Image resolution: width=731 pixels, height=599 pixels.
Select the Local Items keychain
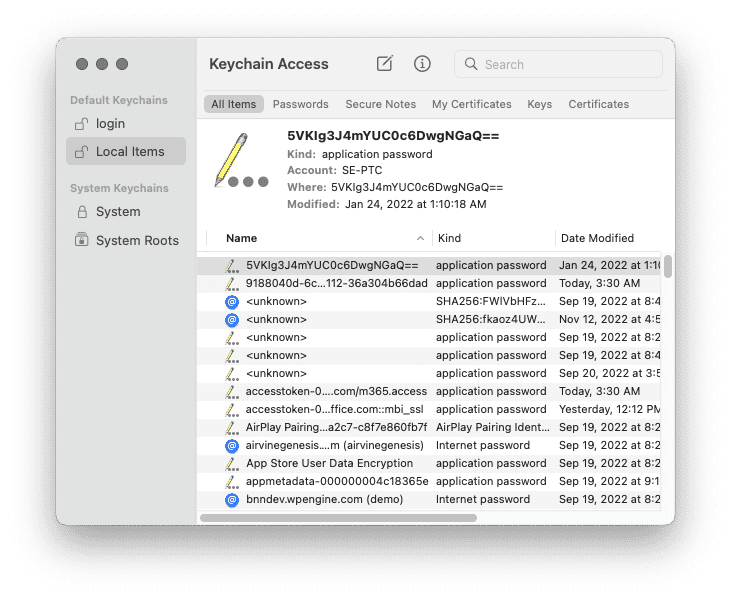coord(126,151)
